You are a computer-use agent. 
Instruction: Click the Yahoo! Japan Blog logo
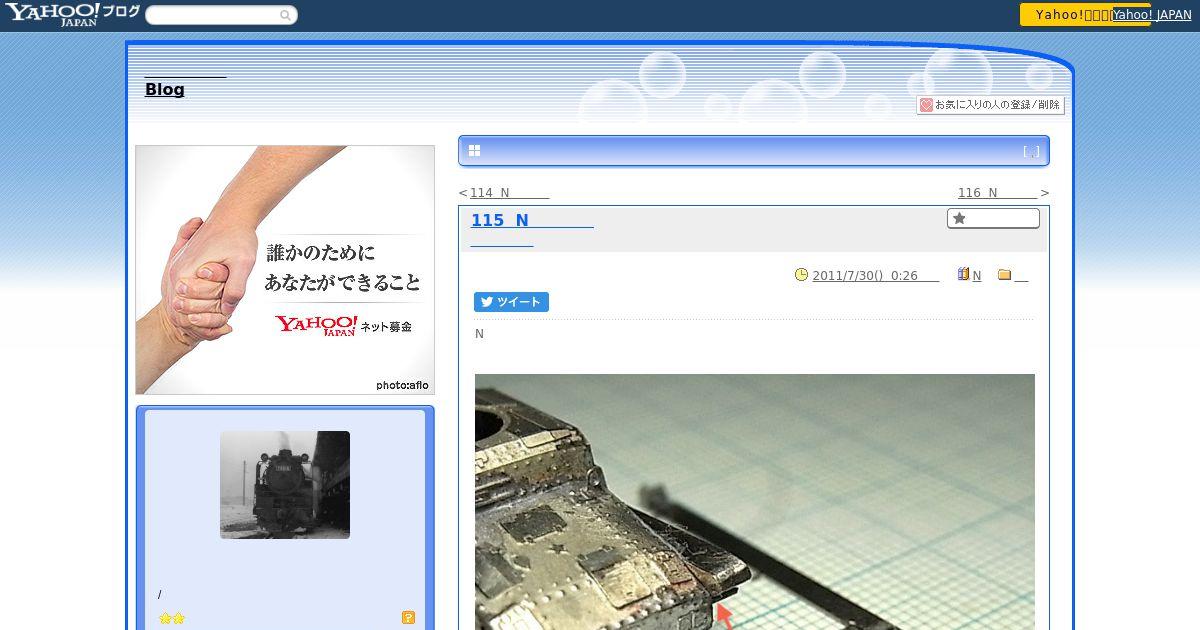pyautogui.click(x=72, y=14)
